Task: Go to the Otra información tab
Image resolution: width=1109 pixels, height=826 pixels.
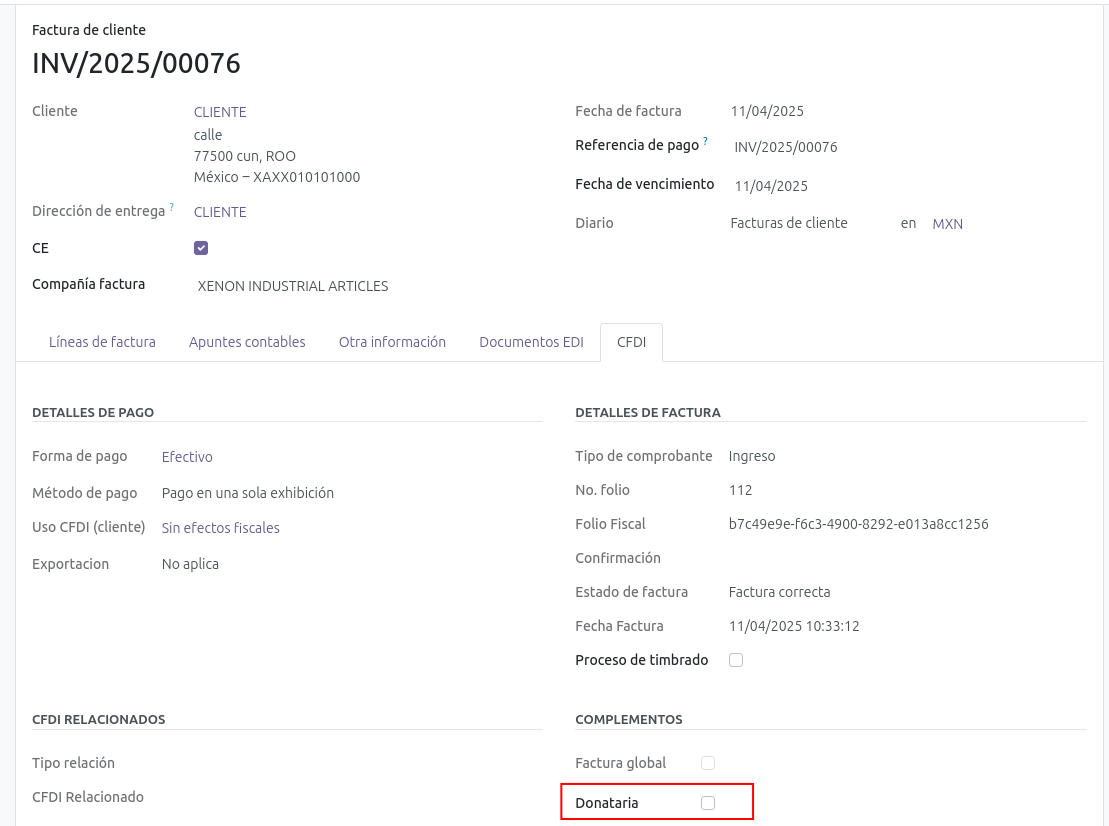Action: (x=392, y=342)
